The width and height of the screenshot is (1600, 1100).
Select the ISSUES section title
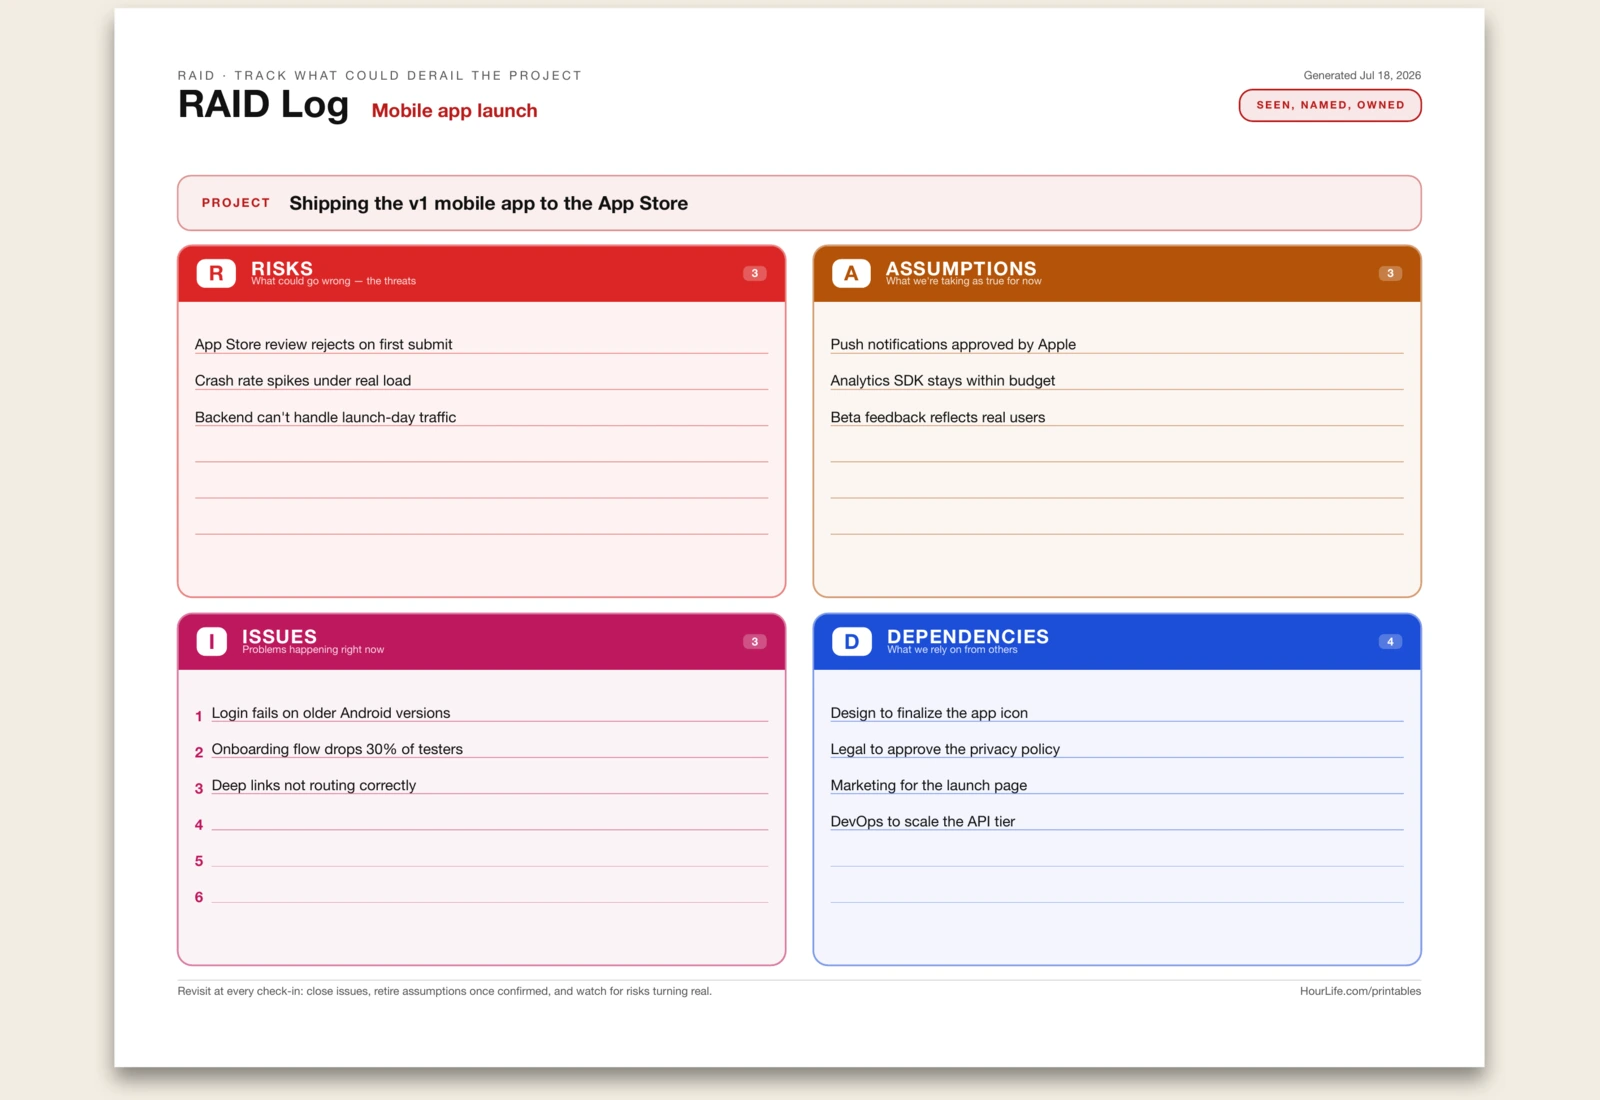pyautogui.click(x=279, y=636)
